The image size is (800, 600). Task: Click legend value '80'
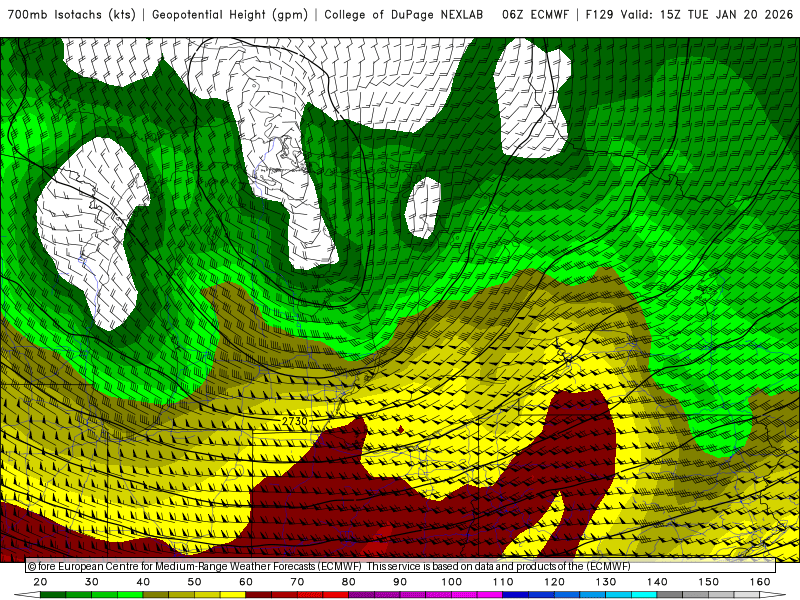[348, 582]
